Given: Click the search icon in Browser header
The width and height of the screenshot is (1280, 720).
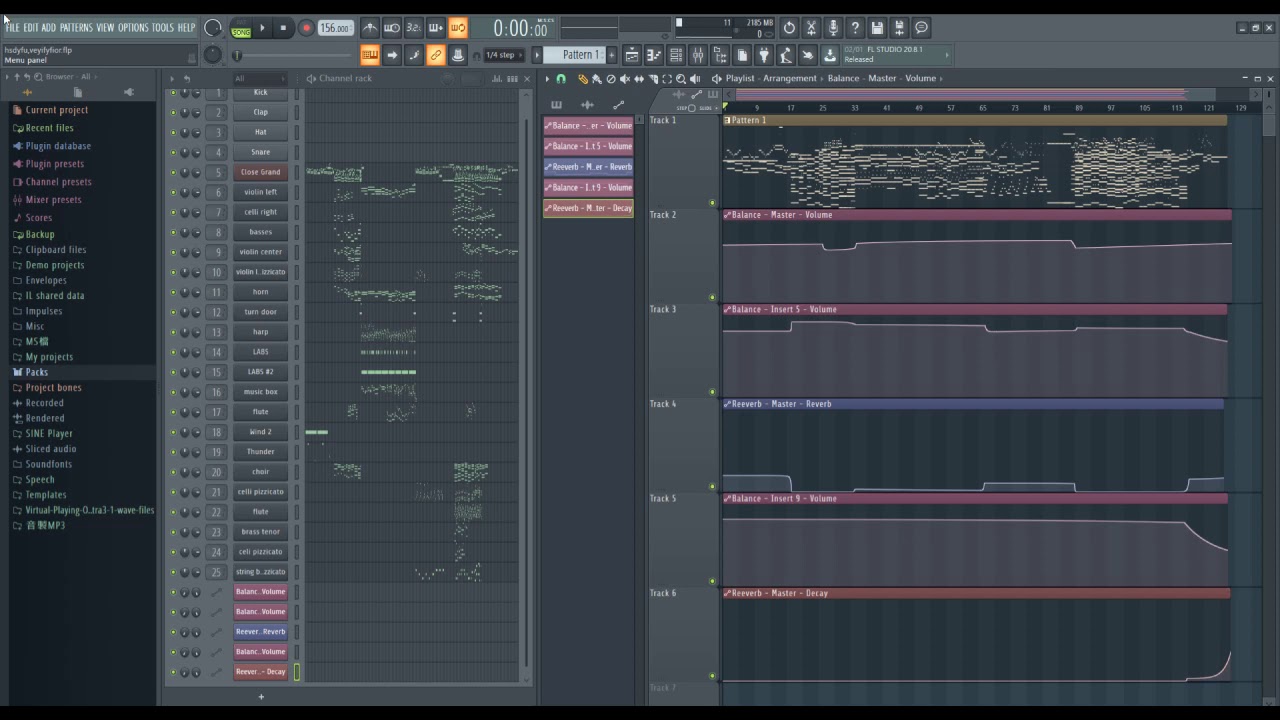Looking at the screenshot, I should point(38,77).
